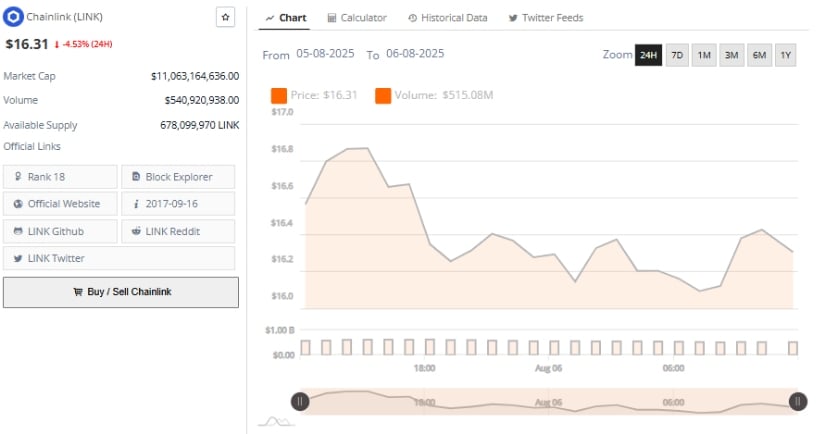Open the Historical Data tab

tap(448, 18)
